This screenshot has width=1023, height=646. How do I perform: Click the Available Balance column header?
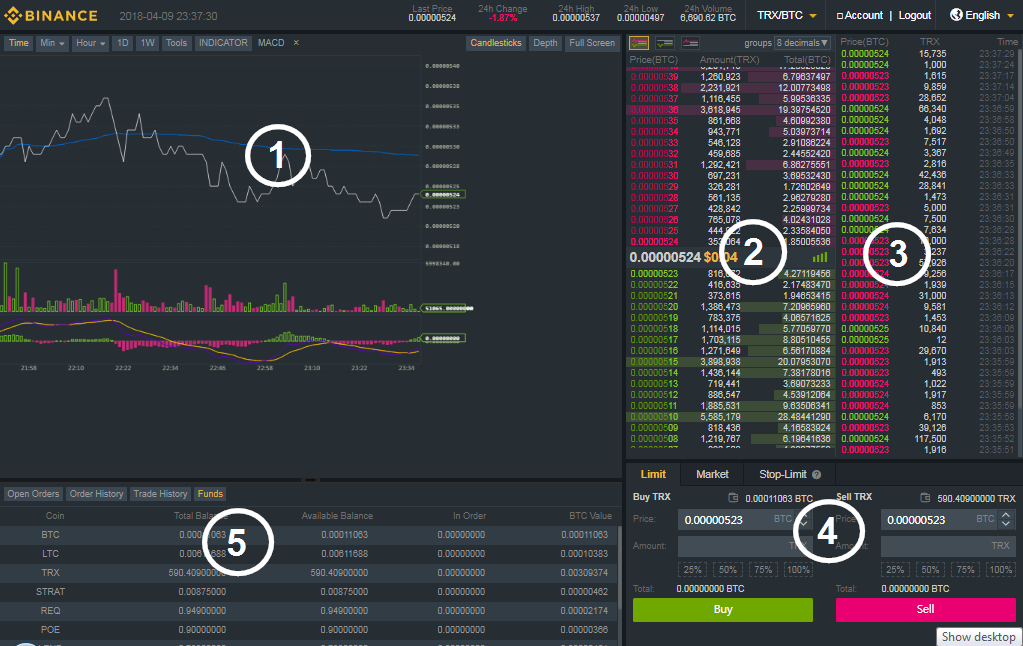point(337,515)
